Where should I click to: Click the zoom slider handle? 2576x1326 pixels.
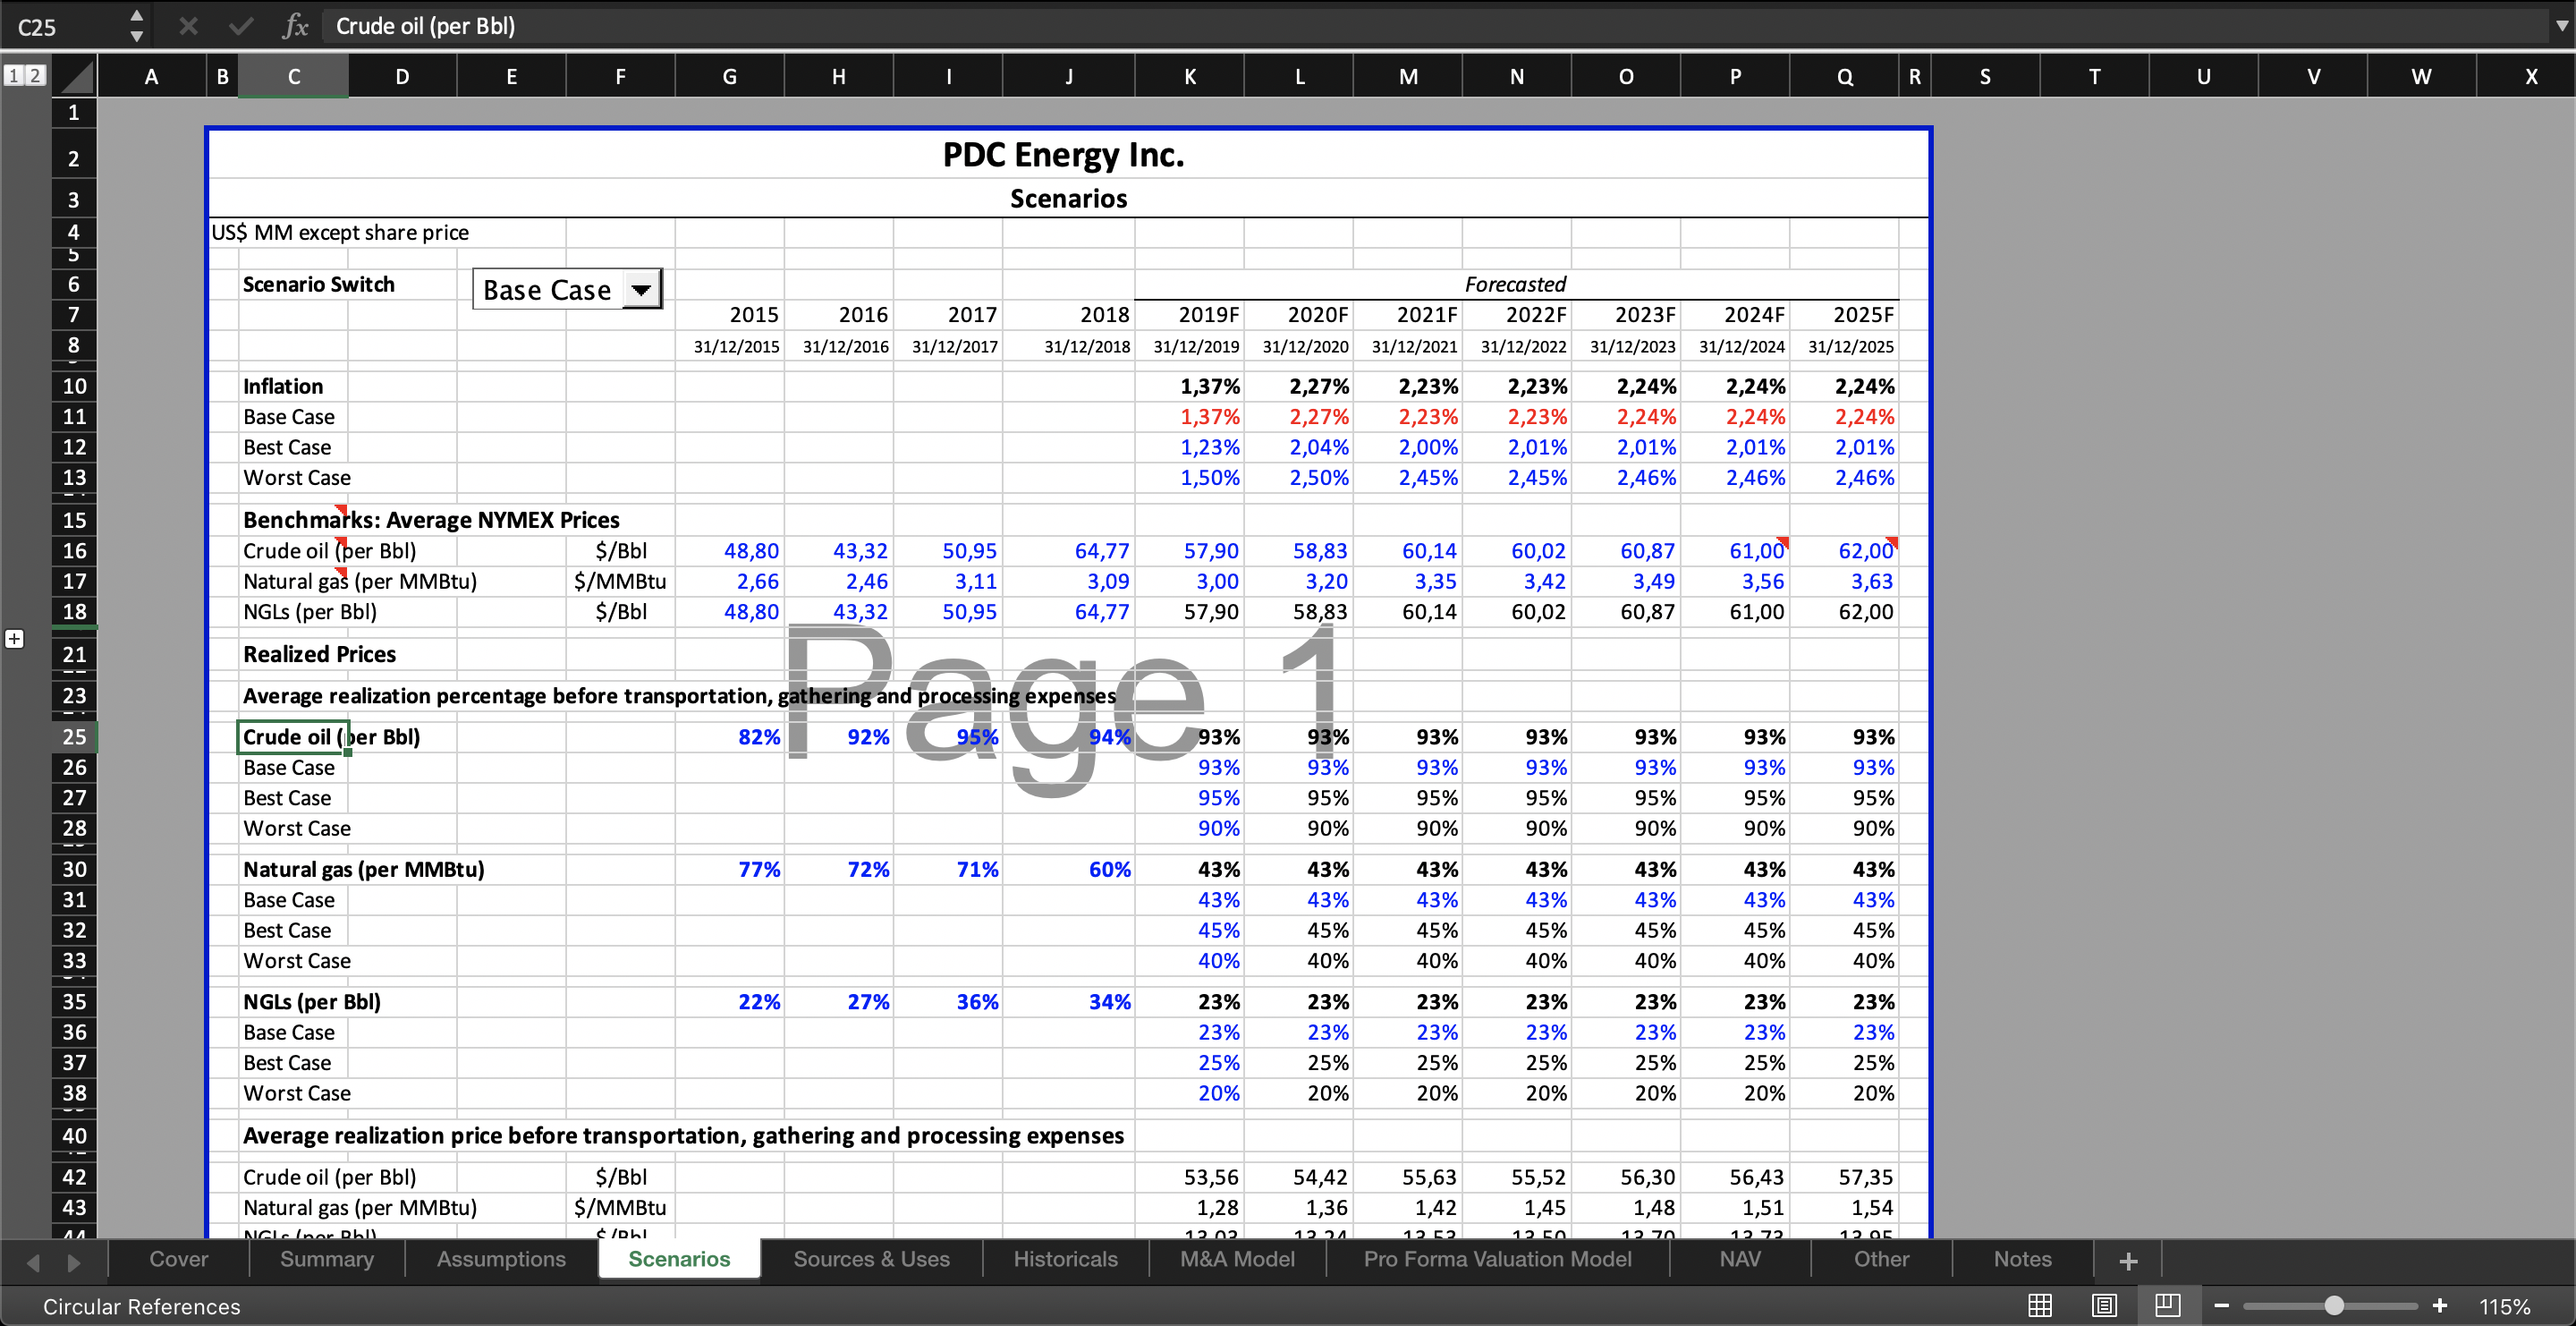(x=2334, y=1305)
